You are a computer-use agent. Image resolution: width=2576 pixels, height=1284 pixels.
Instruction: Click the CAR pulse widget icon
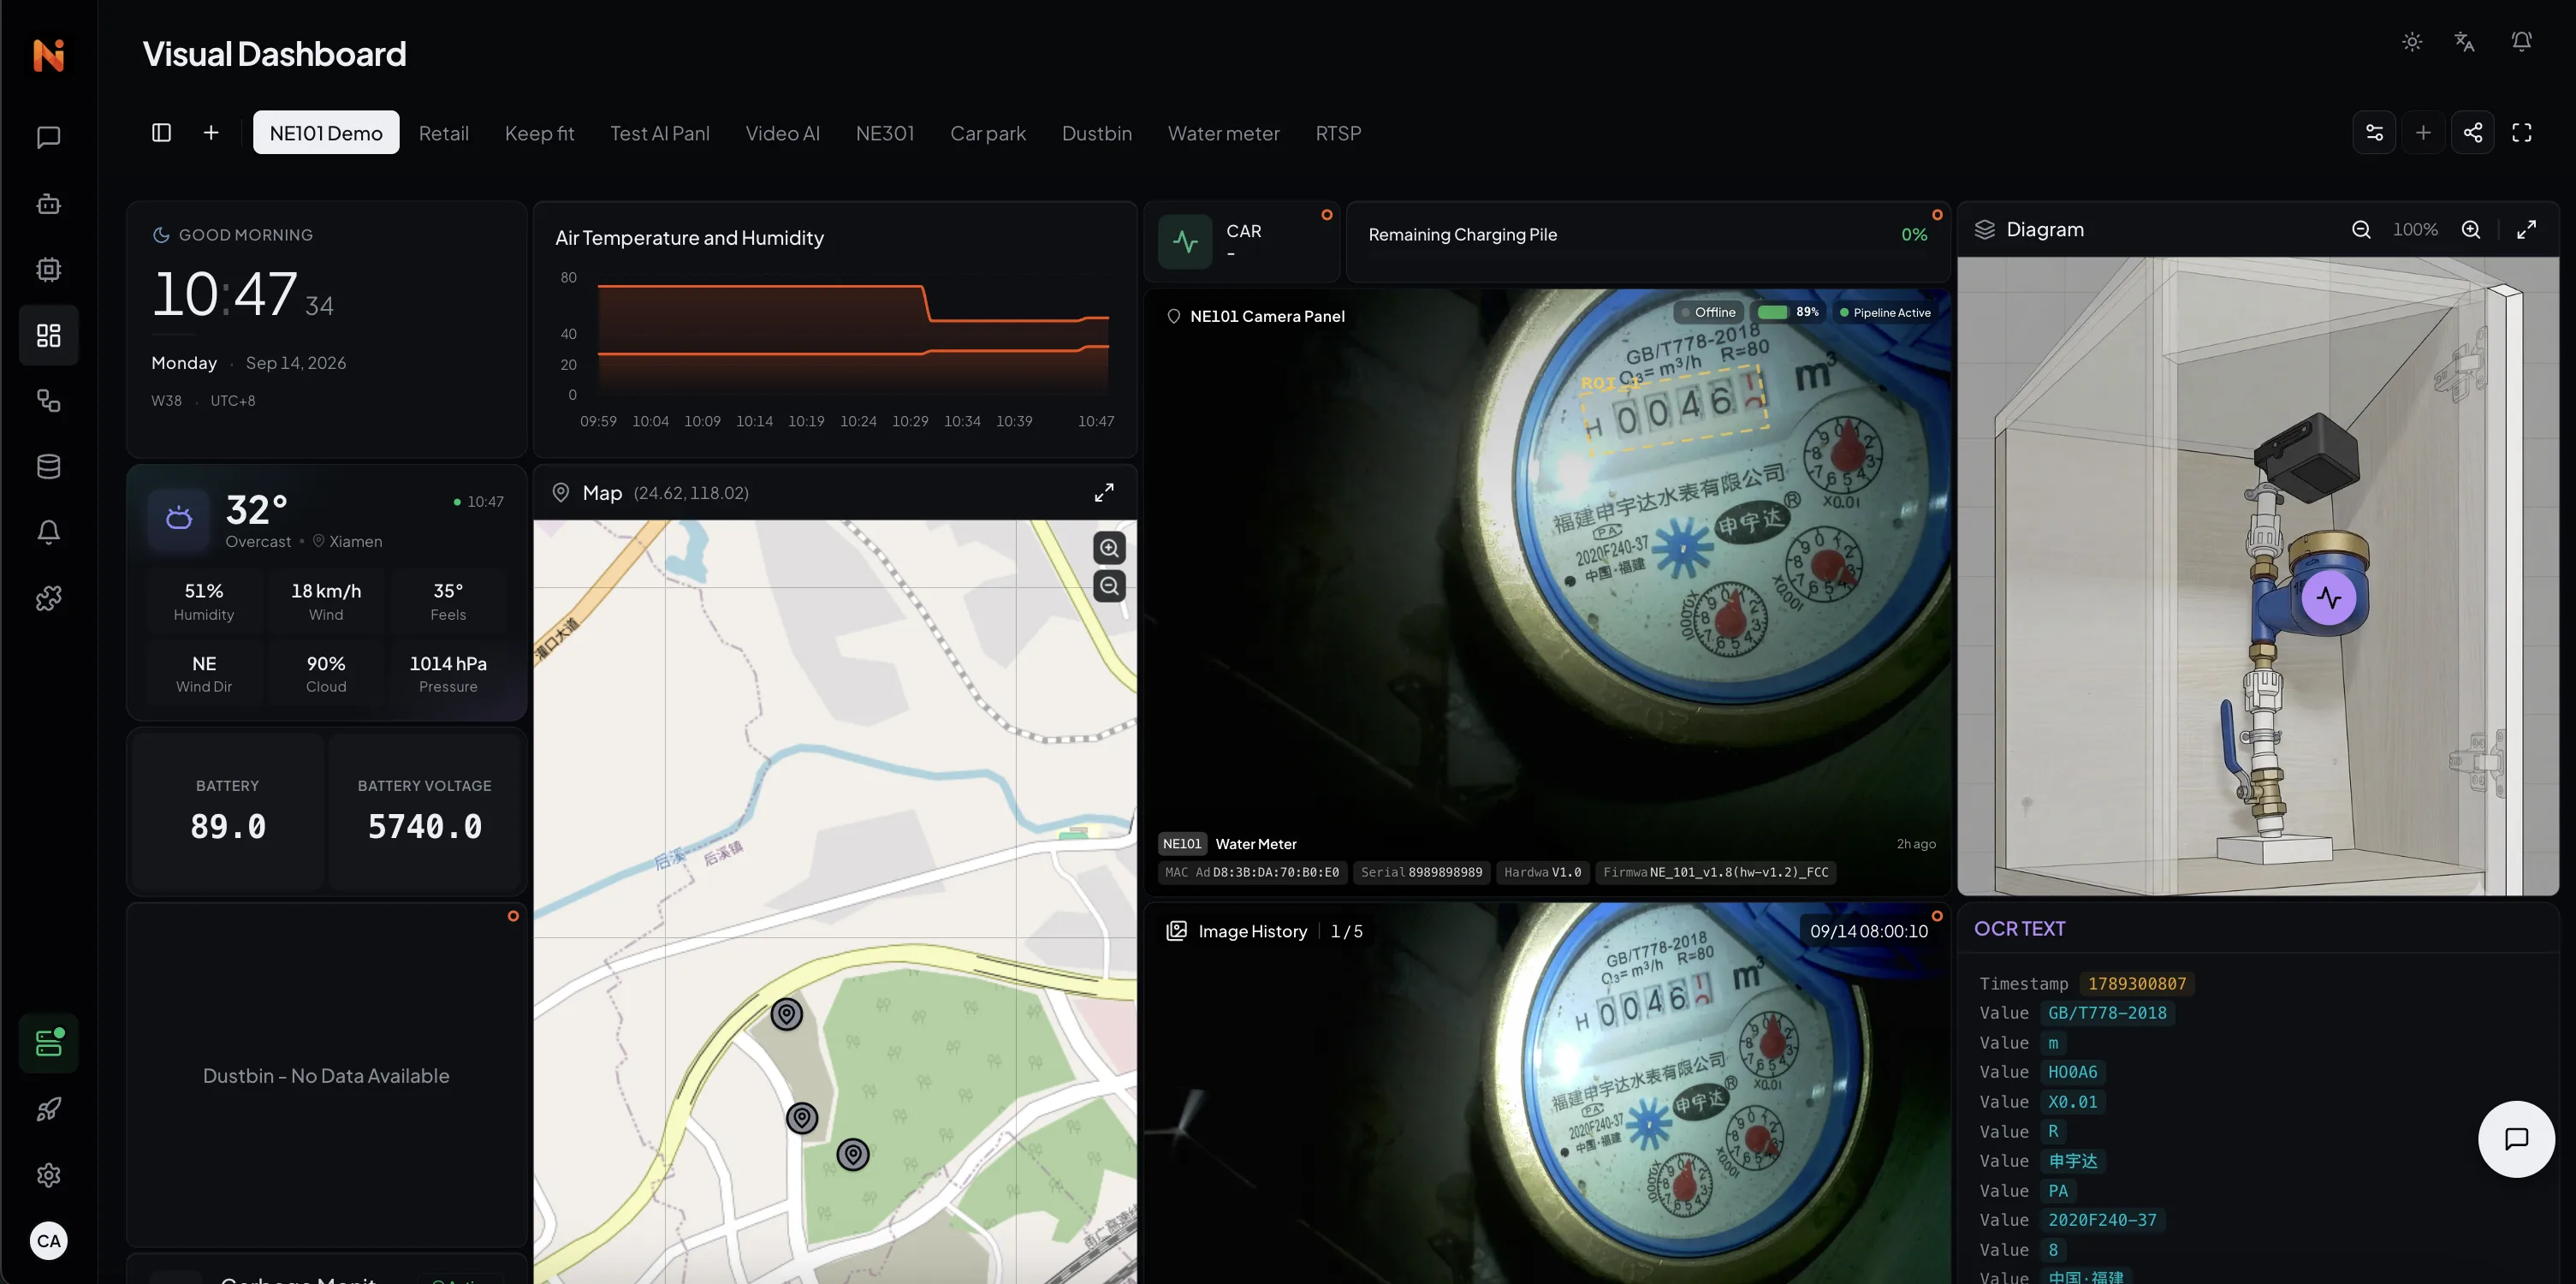click(1185, 241)
